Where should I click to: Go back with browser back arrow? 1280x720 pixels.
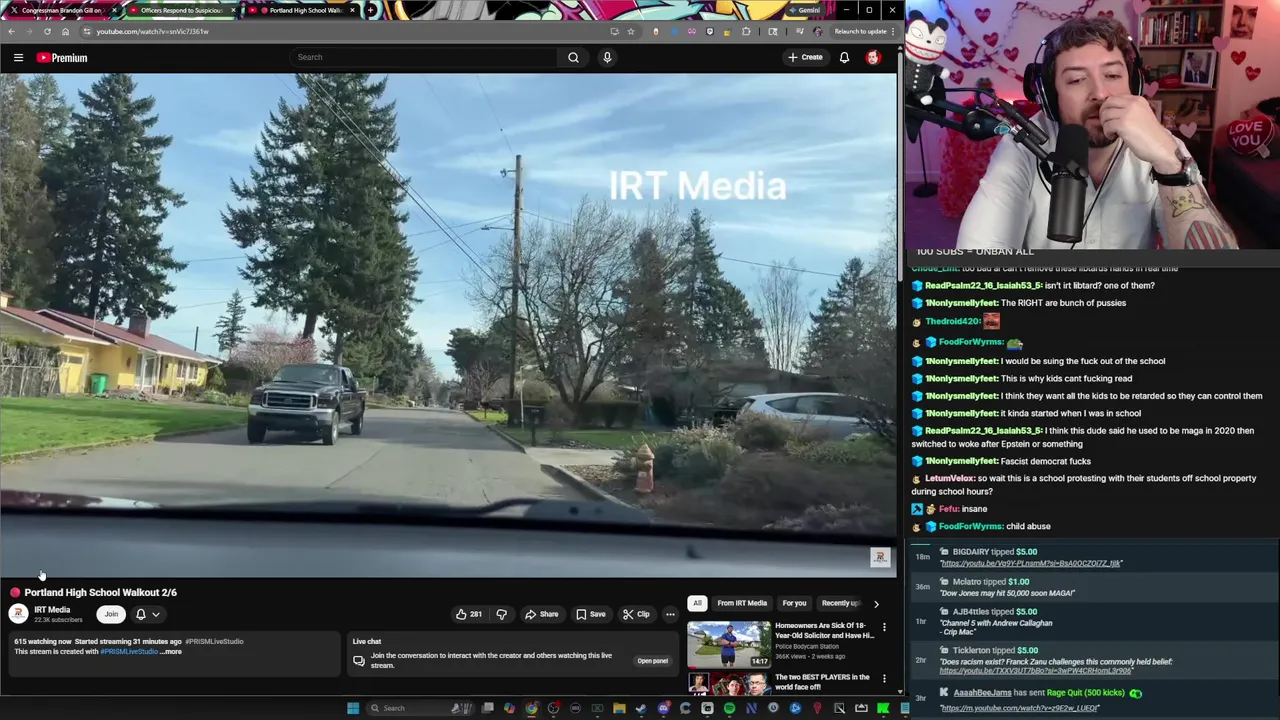click(x=11, y=31)
